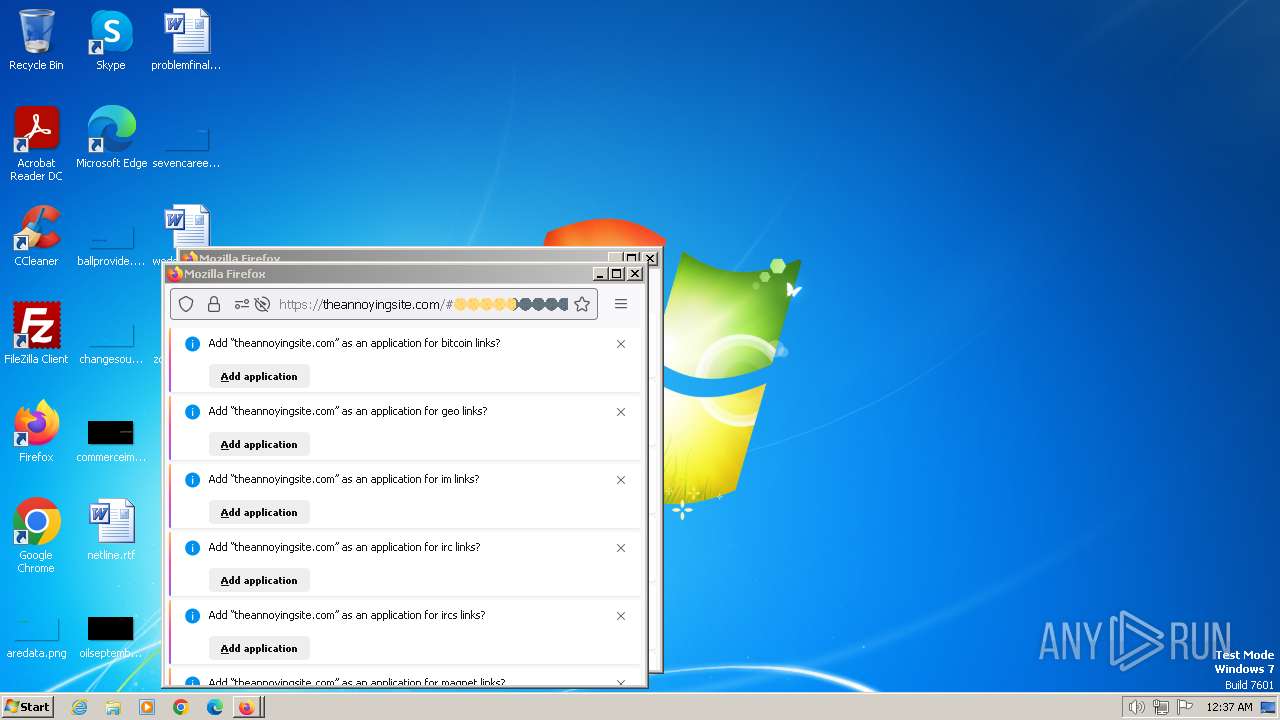
Task: Launch Internet Explorer from the taskbar
Action: point(79,707)
